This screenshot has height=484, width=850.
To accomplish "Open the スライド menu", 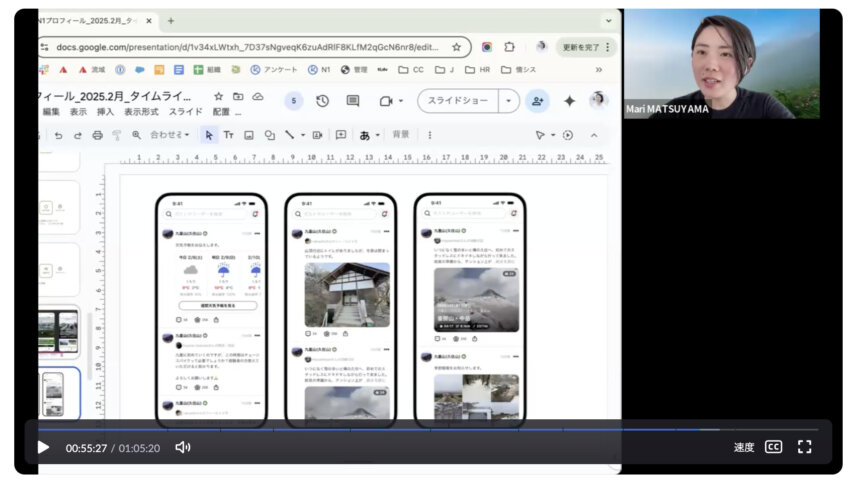I will pyautogui.click(x=185, y=112).
